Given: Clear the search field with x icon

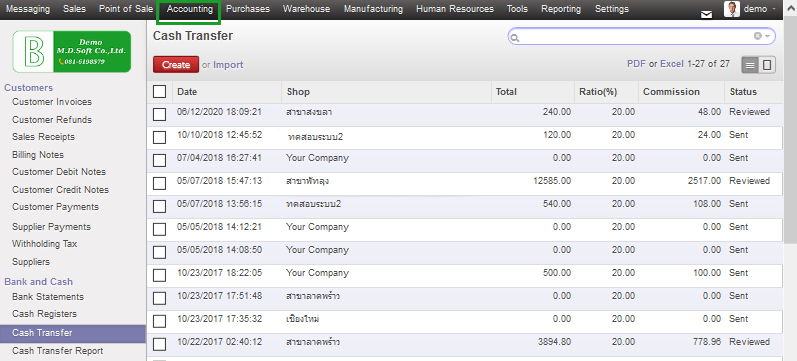Looking at the screenshot, I should (x=758, y=36).
